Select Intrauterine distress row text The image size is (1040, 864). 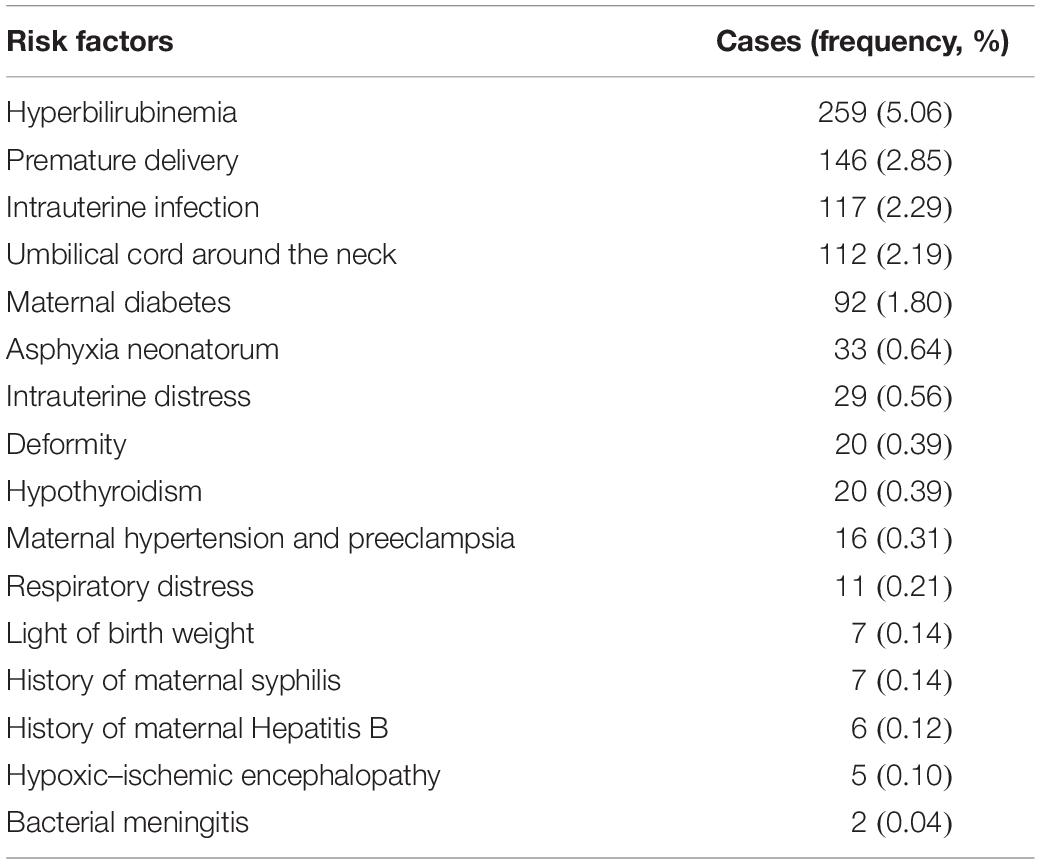click(x=129, y=397)
